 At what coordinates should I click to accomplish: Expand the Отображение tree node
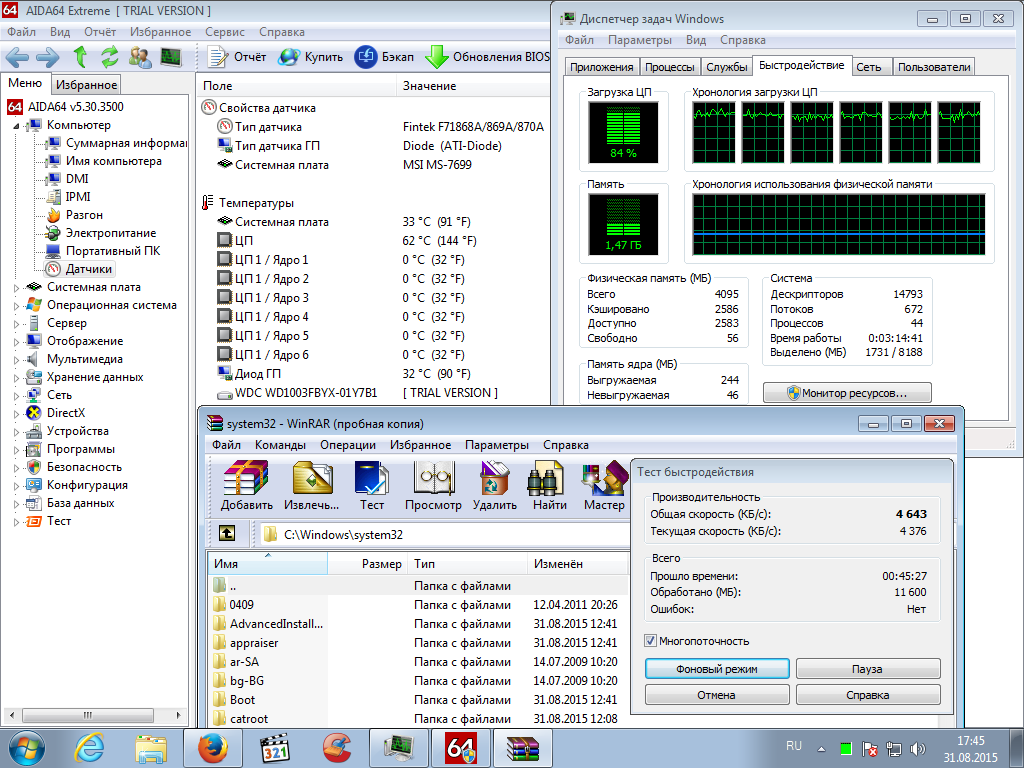pos(17,342)
